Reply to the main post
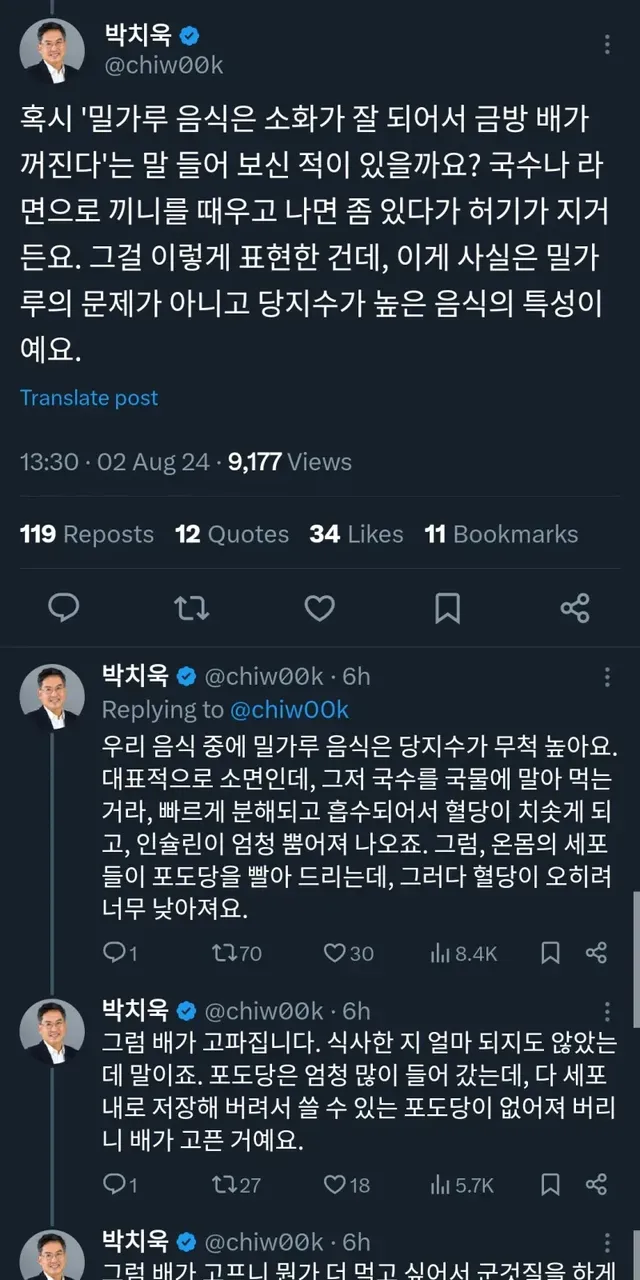The width and height of the screenshot is (640, 1280). [x=64, y=607]
